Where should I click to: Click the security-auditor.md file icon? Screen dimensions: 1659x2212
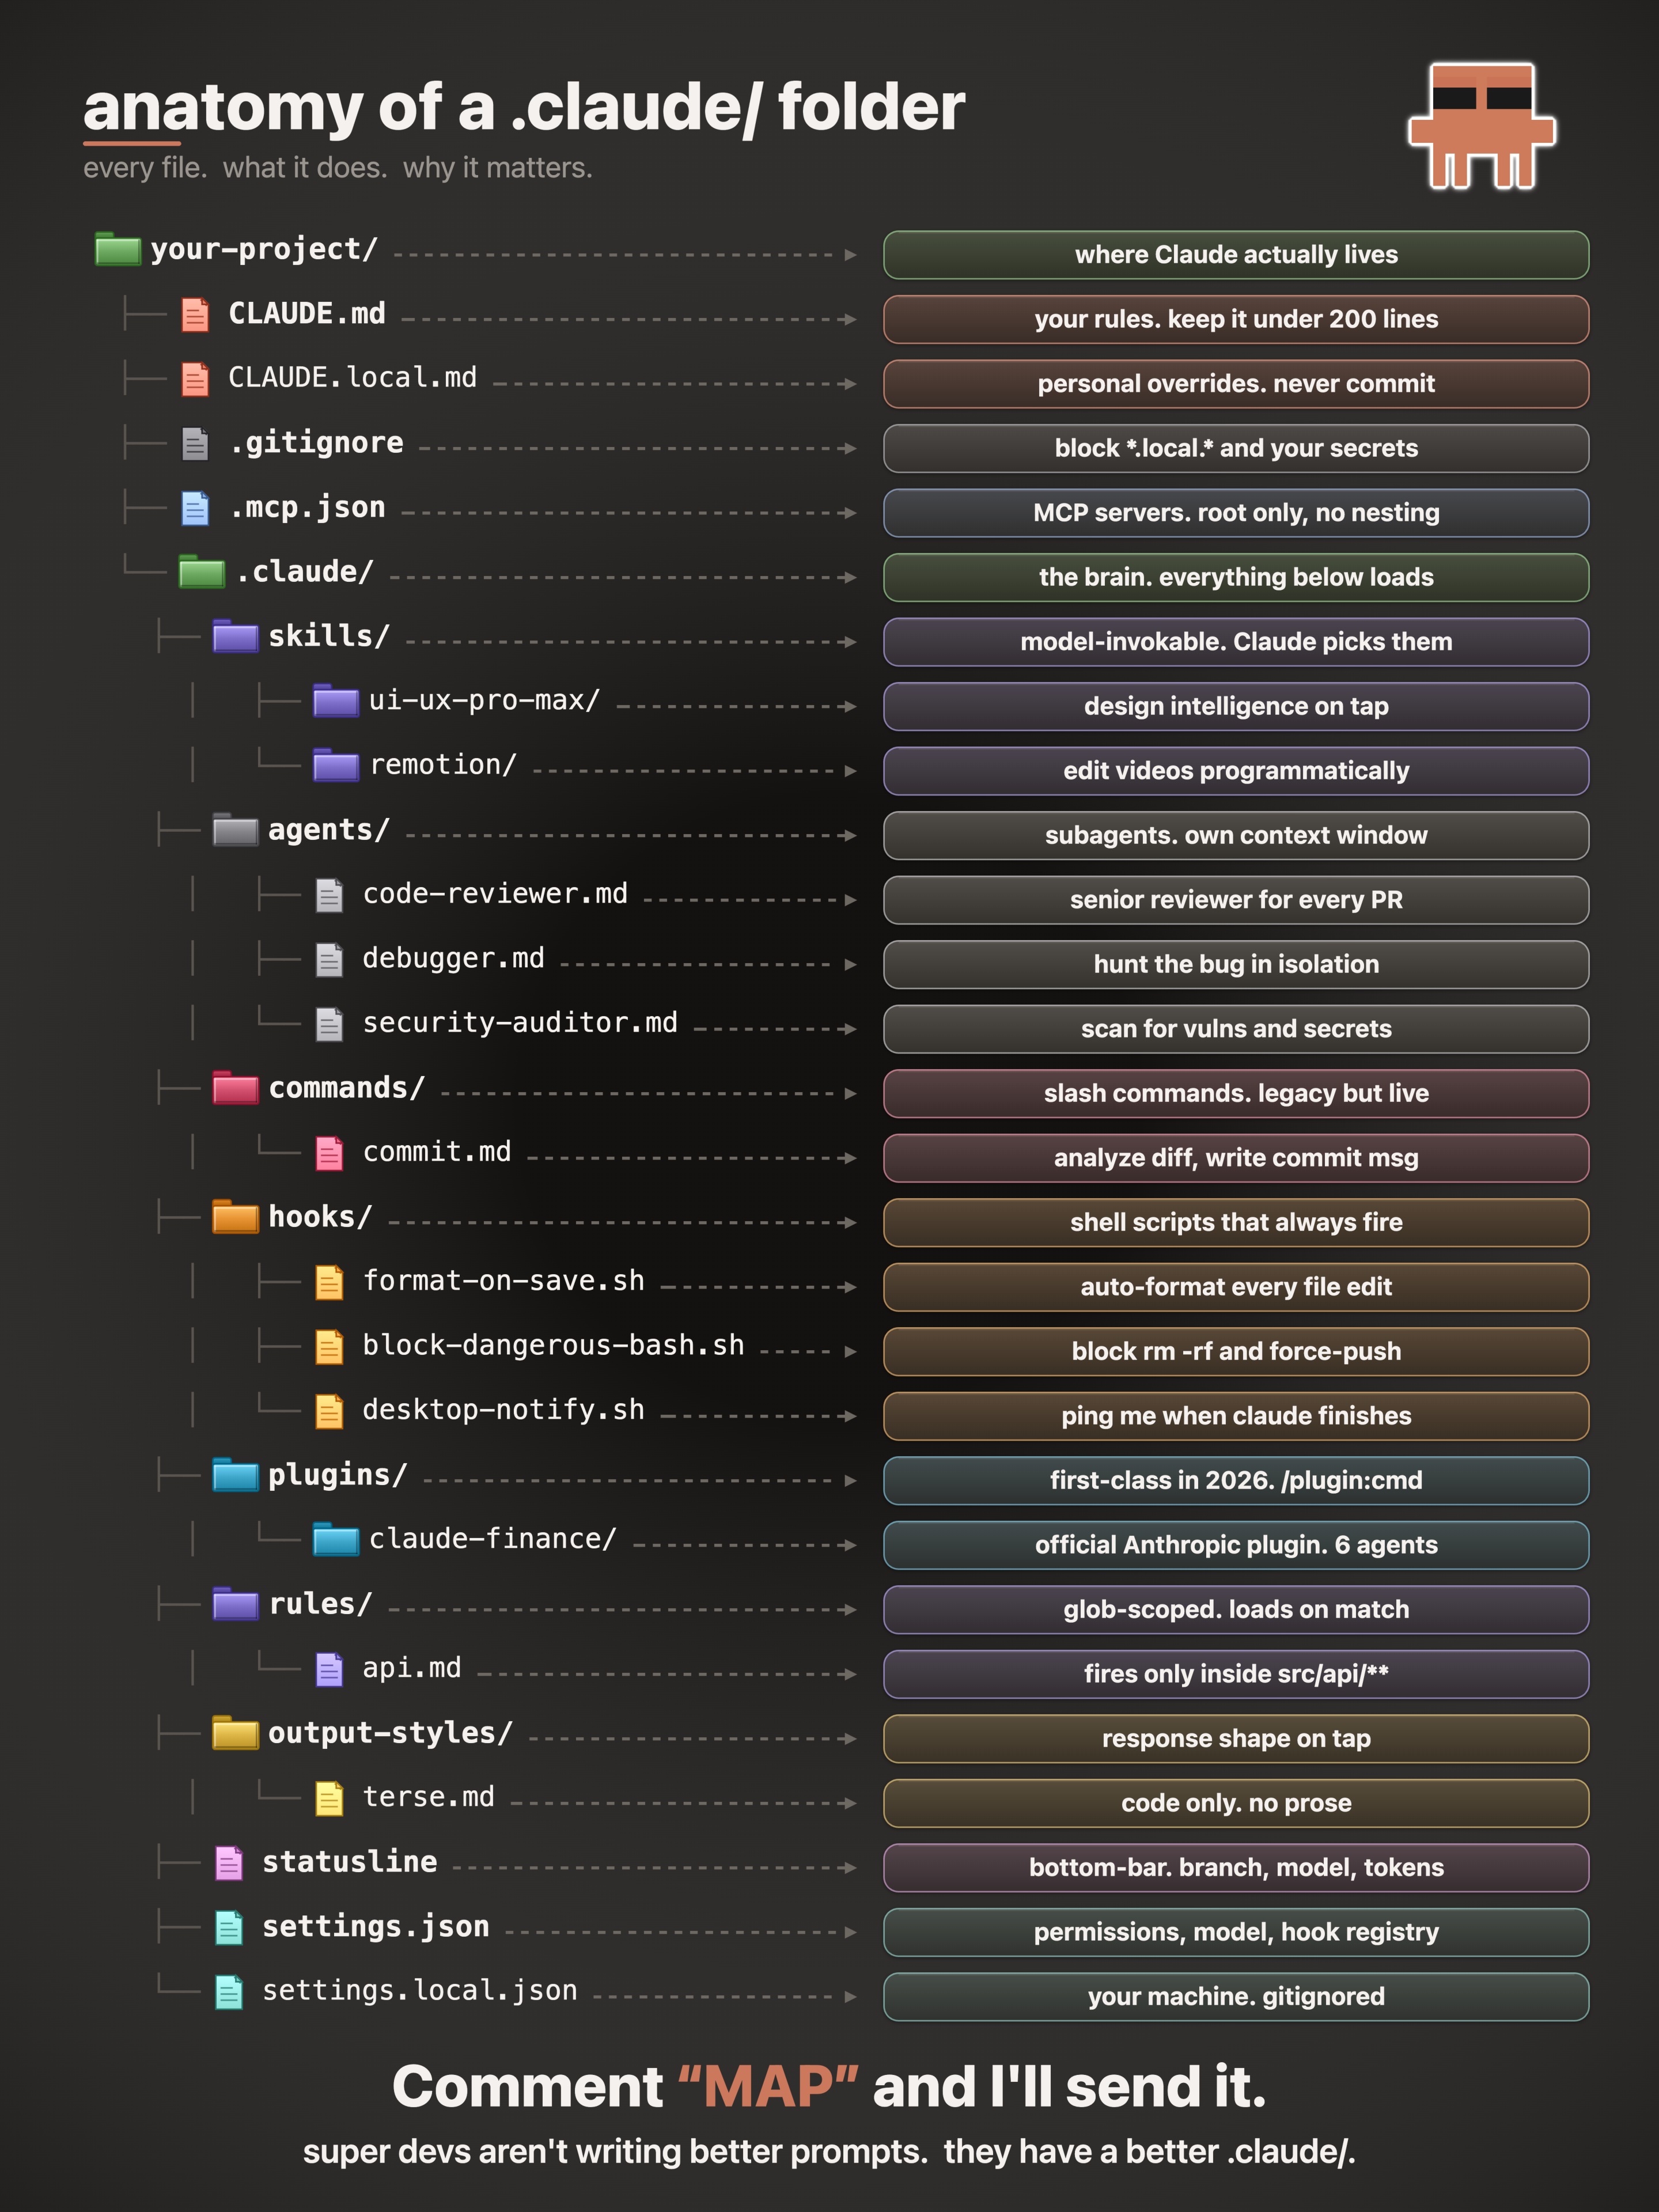[x=329, y=1024]
